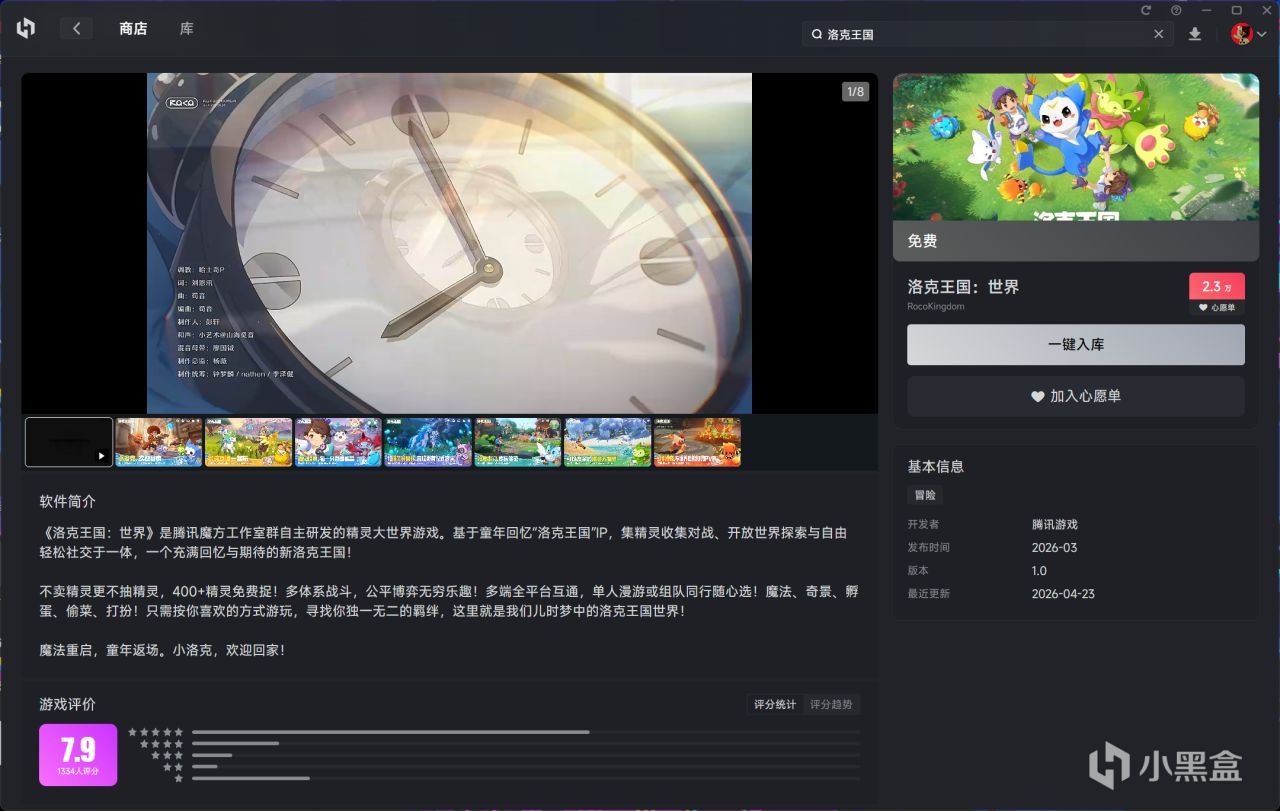
Task: Click the release date 2026-03
Action: coord(1055,547)
